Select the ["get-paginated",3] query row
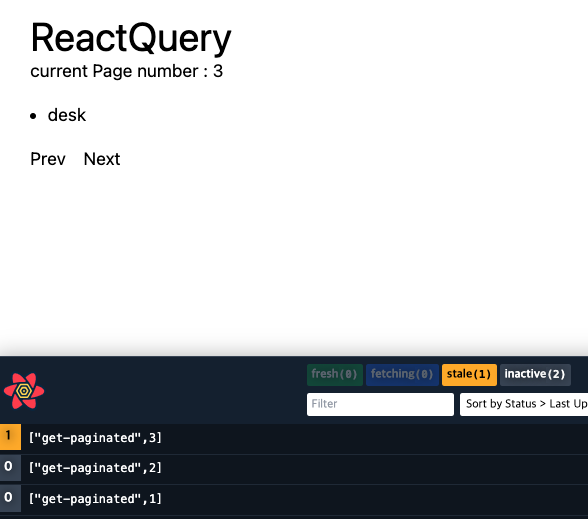588x519 pixels. click(x=294, y=438)
